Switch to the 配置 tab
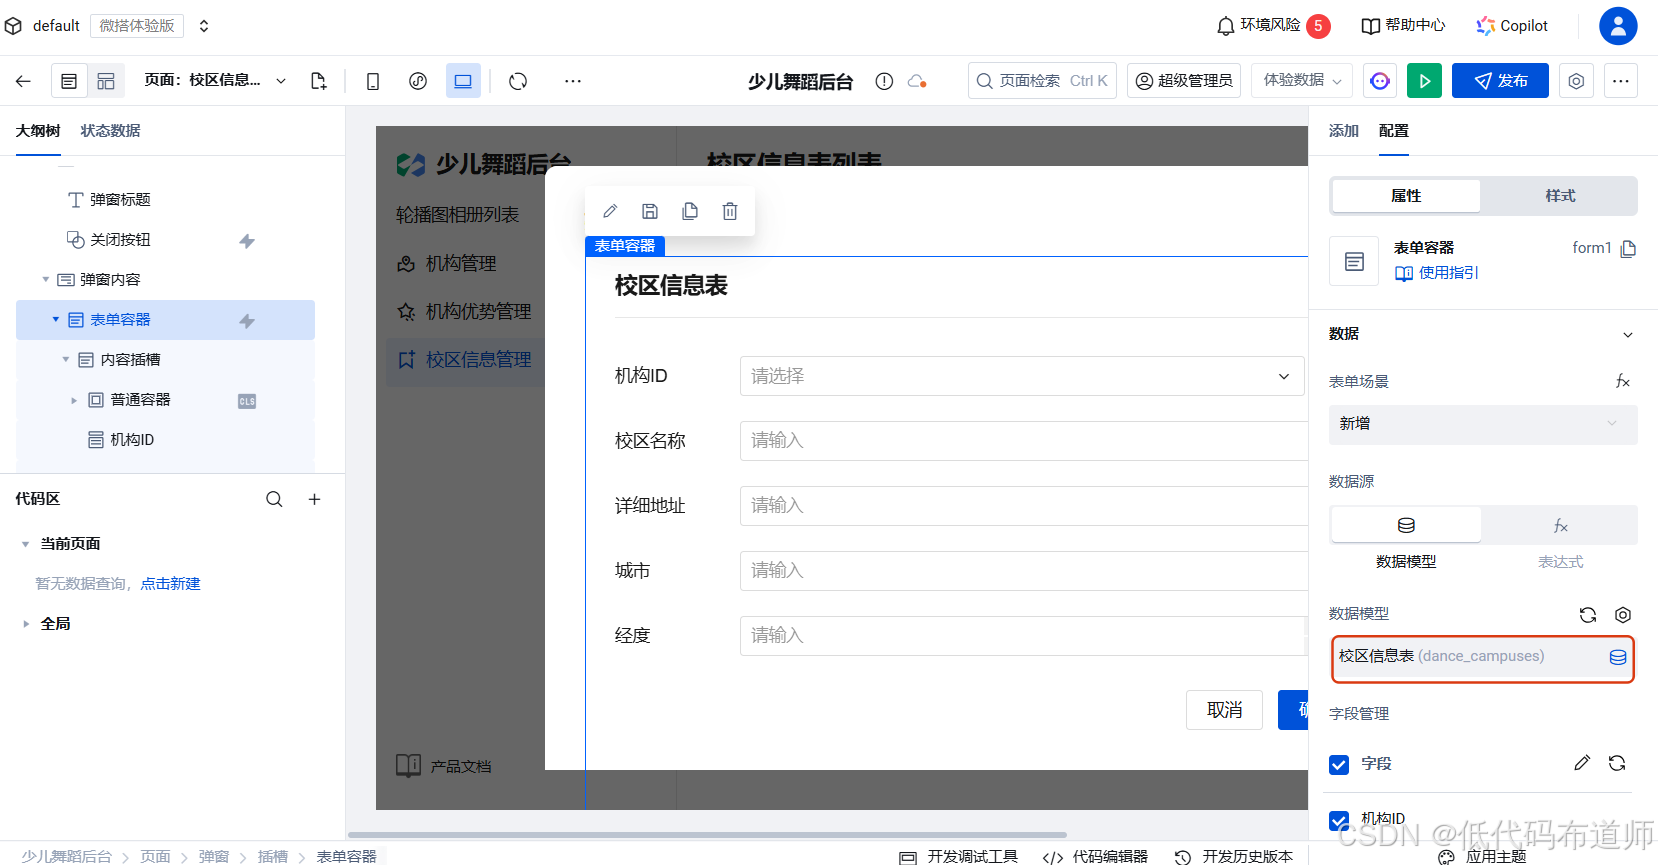Screen dimensions: 1658x865 1393,131
